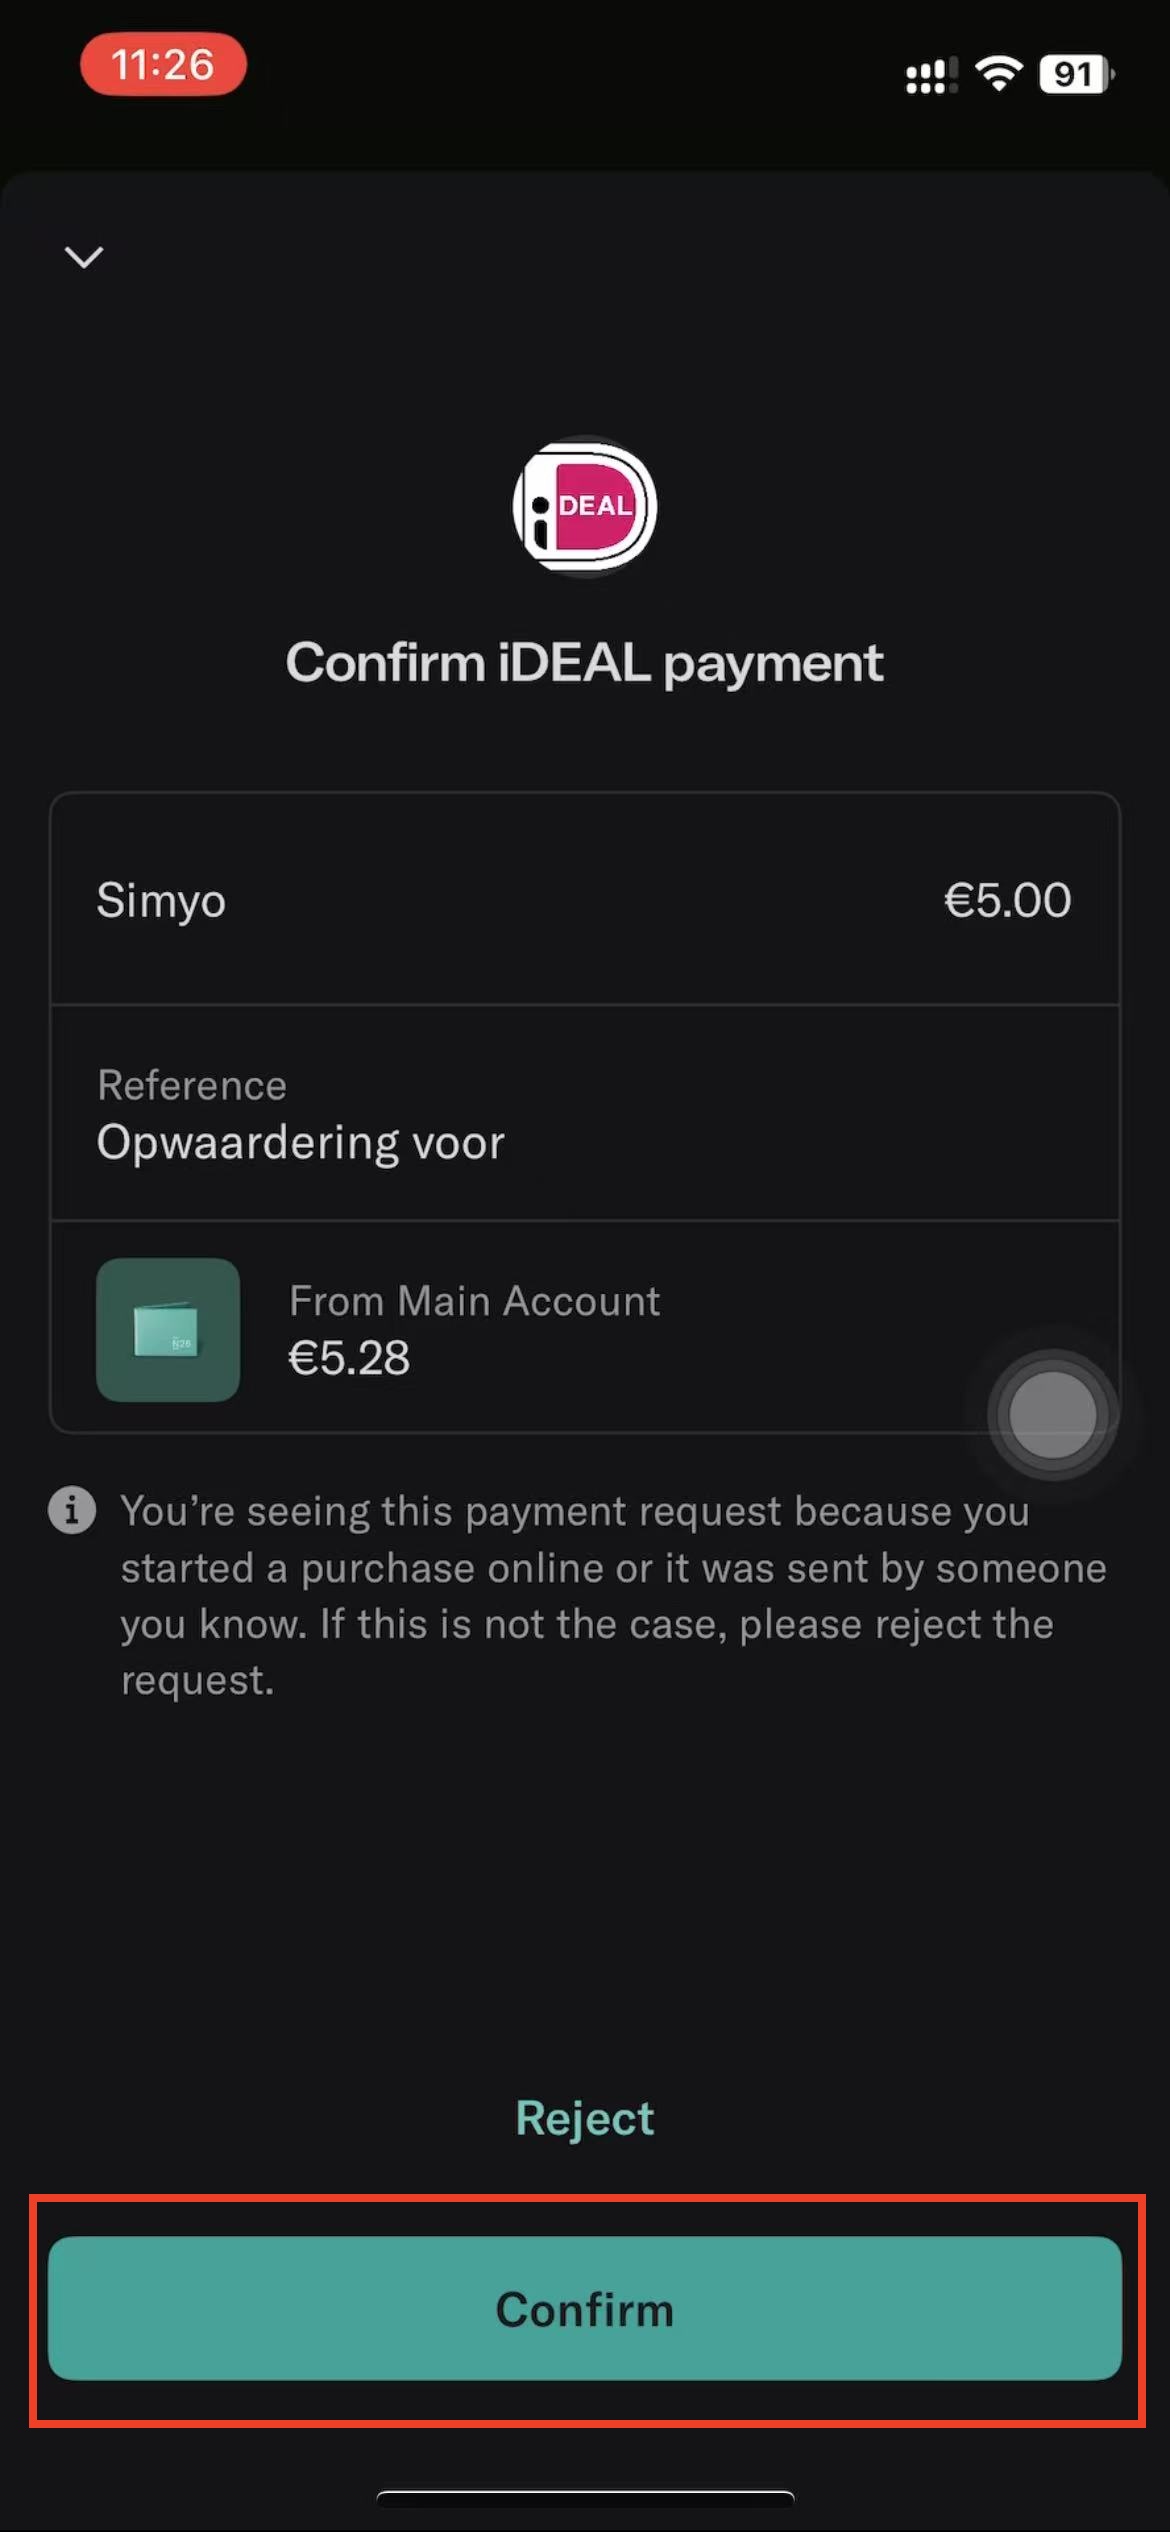Tap the cellular signal icon
The height and width of the screenshot is (2532, 1170).
pos(930,75)
